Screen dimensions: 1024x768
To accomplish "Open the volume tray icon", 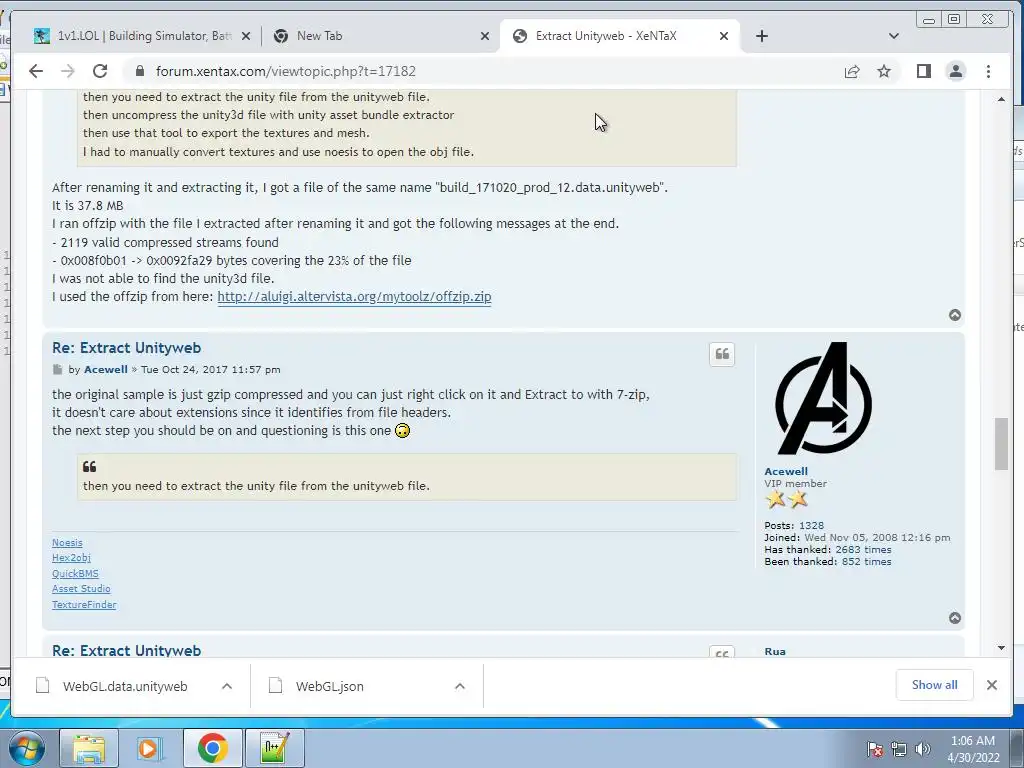I will coord(923,750).
